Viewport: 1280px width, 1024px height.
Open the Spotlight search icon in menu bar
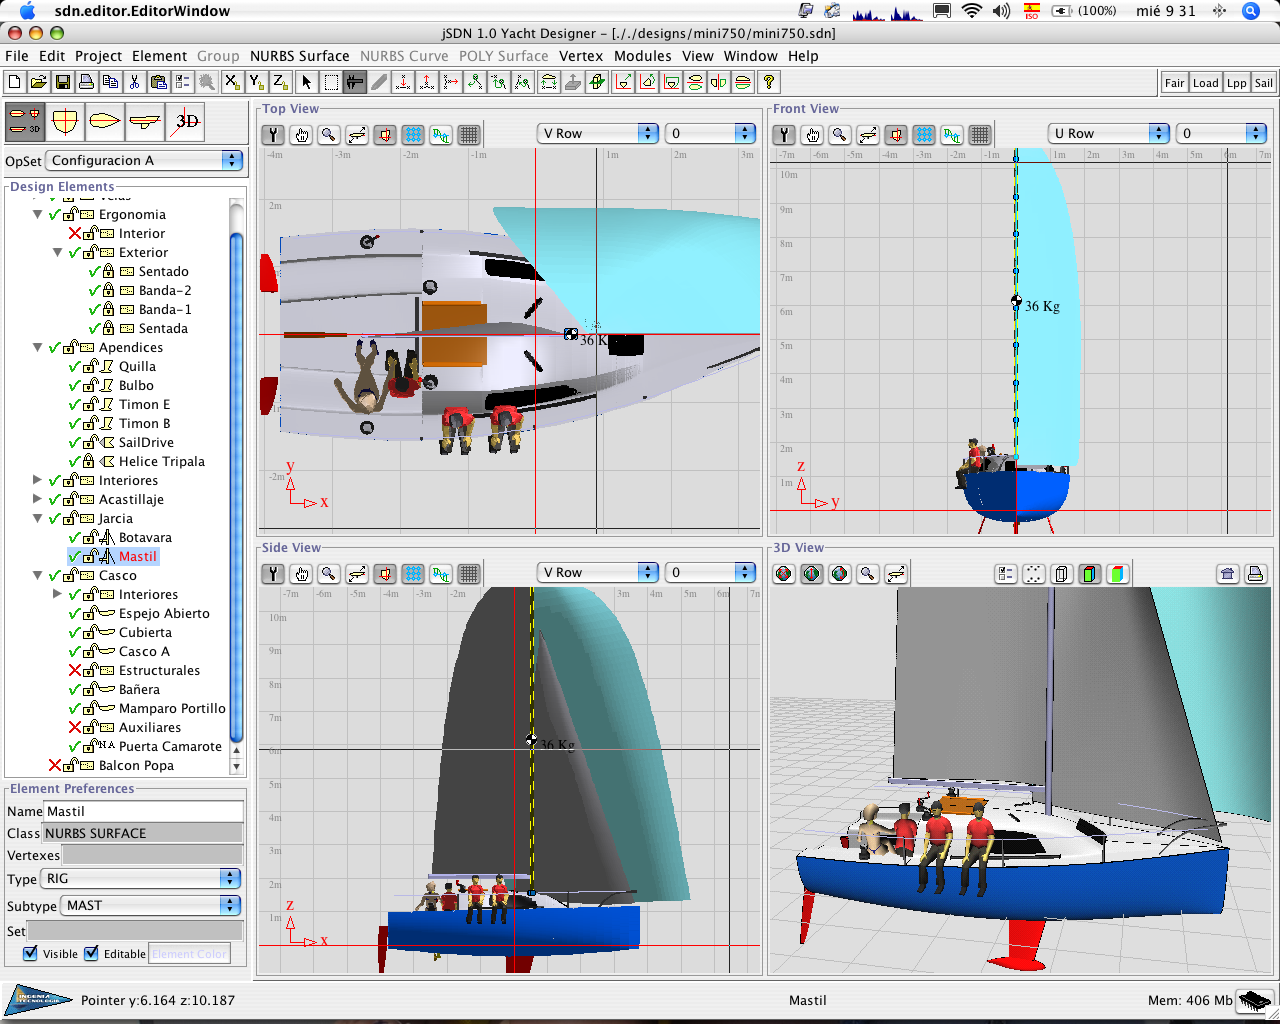click(1251, 11)
